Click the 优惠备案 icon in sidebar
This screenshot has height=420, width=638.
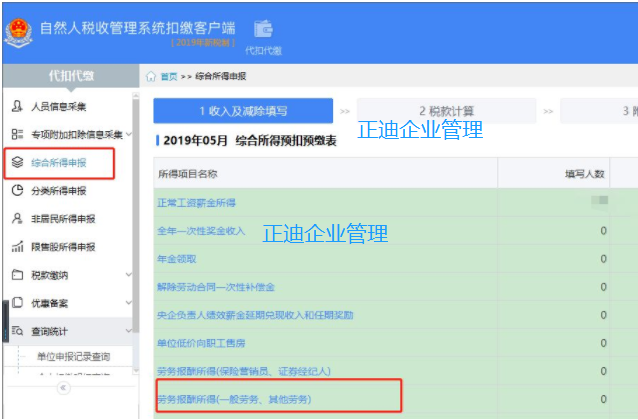click(17, 303)
